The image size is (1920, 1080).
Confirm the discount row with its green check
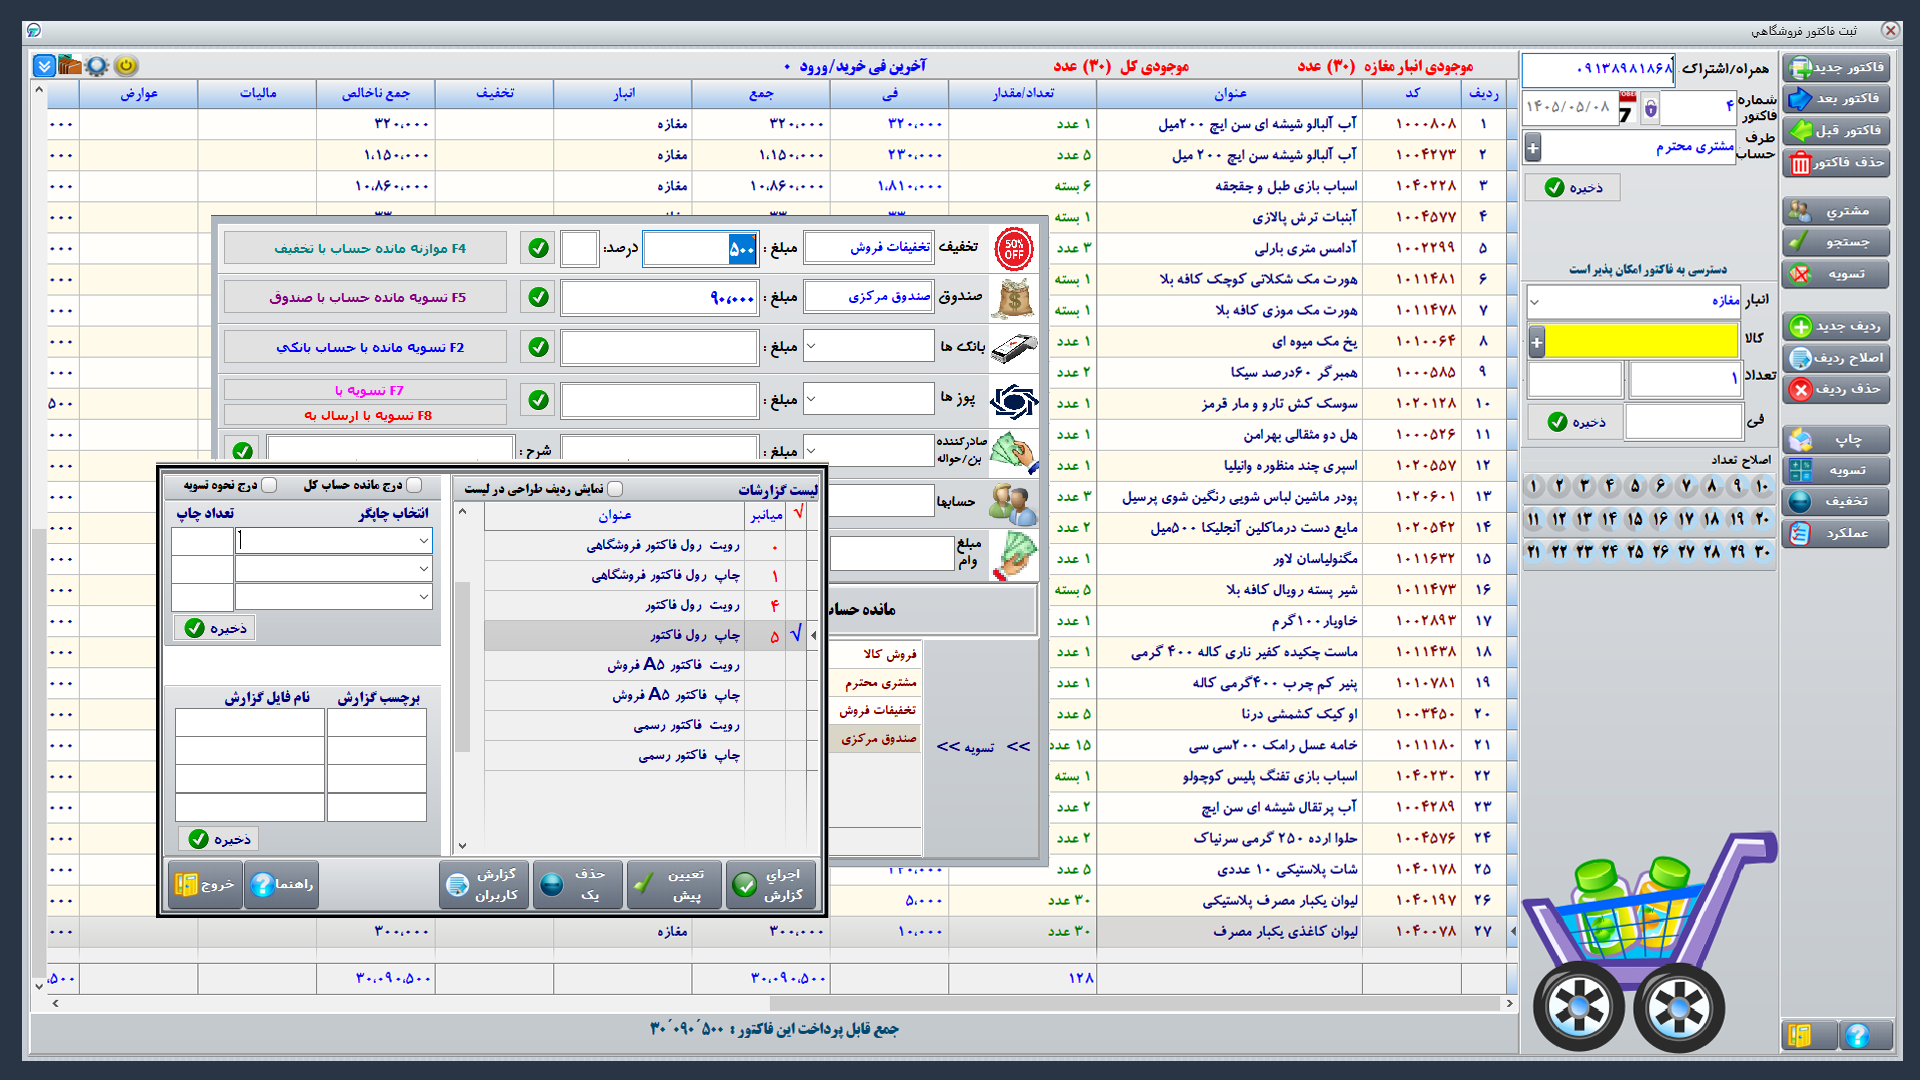pos(538,248)
